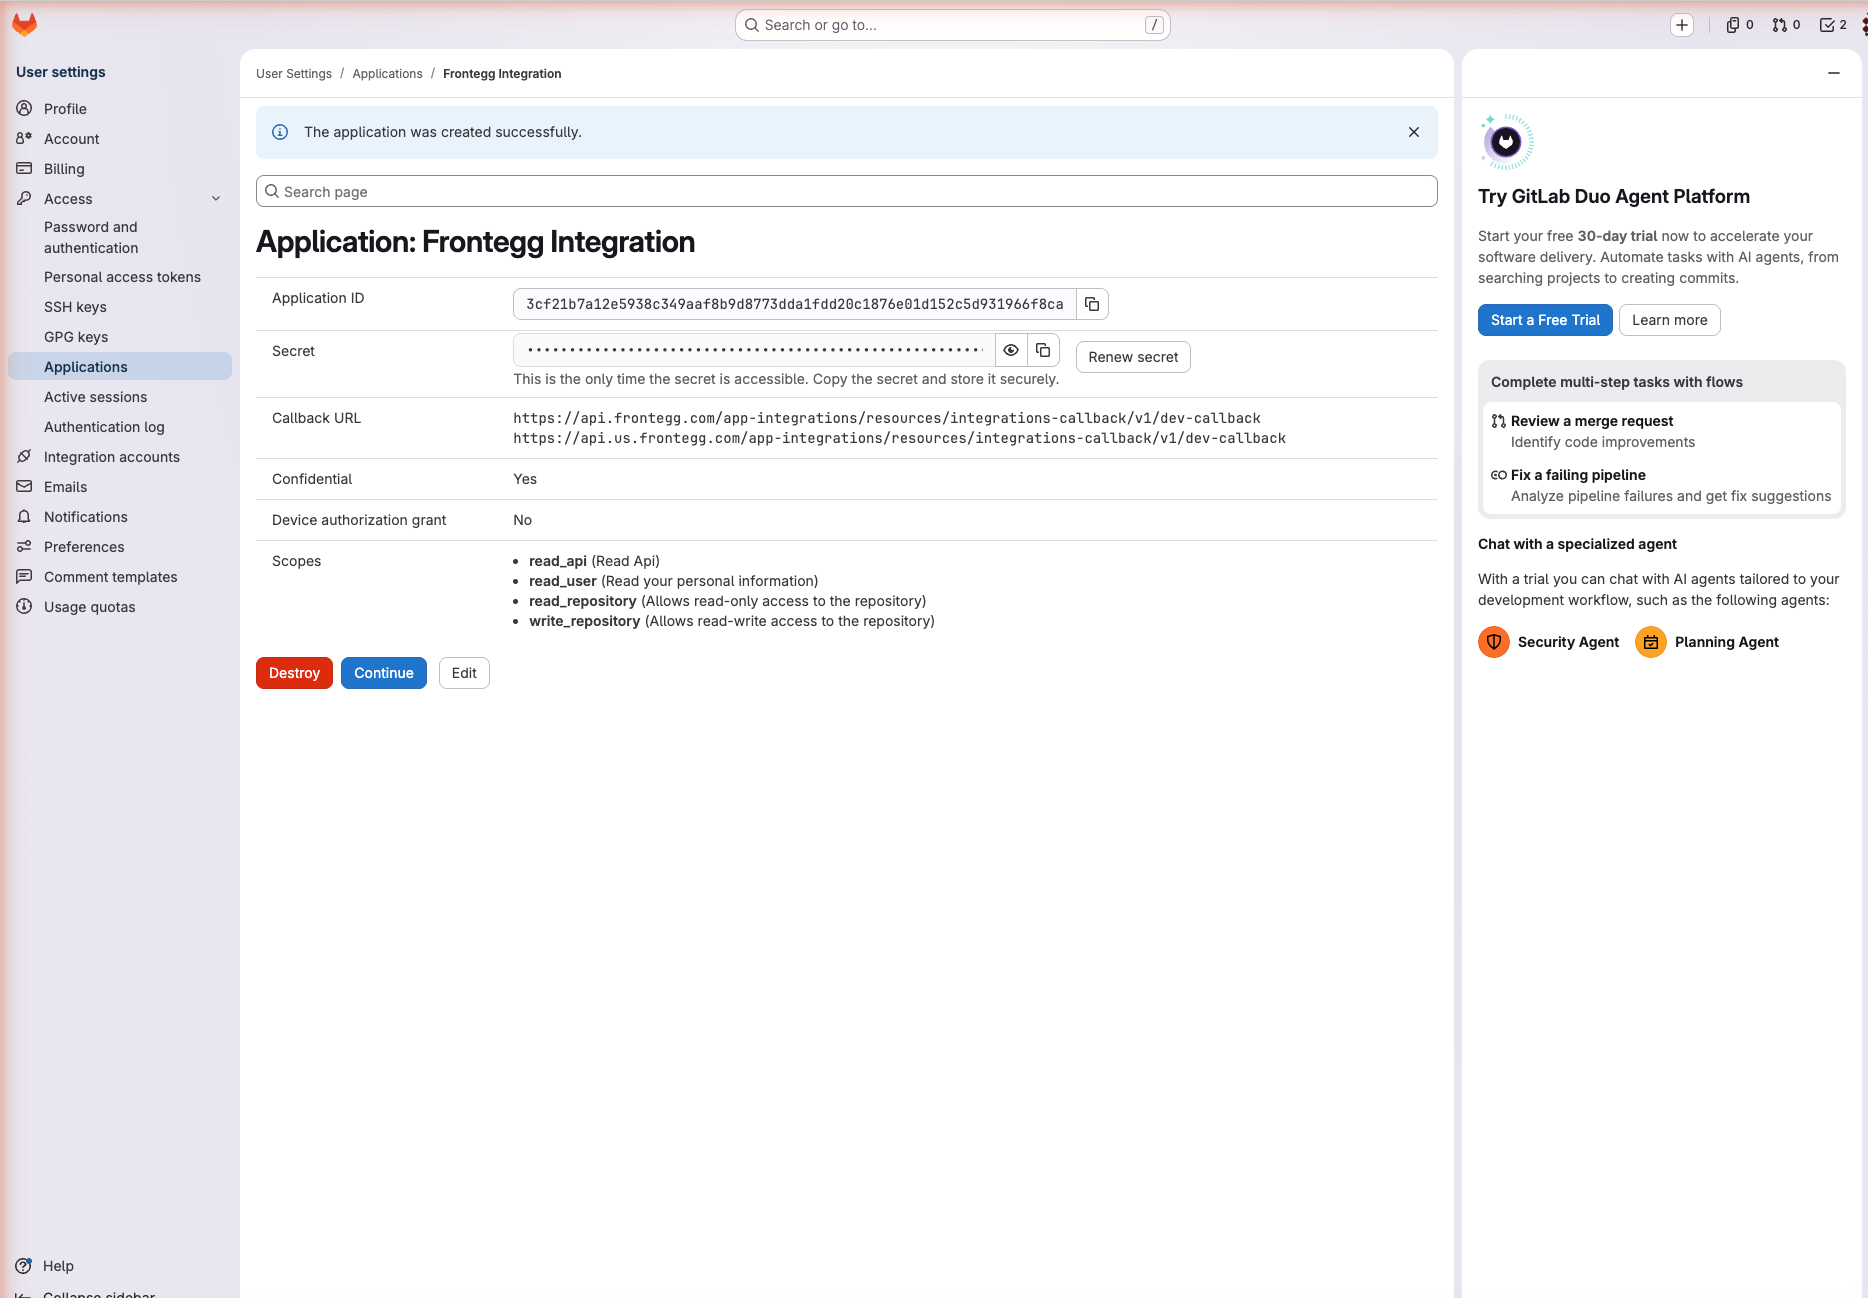Image resolution: width=1868 pixels, height=1298 pixels.
Task: Open merge requests counter icon
Action: coord(1786,25)
